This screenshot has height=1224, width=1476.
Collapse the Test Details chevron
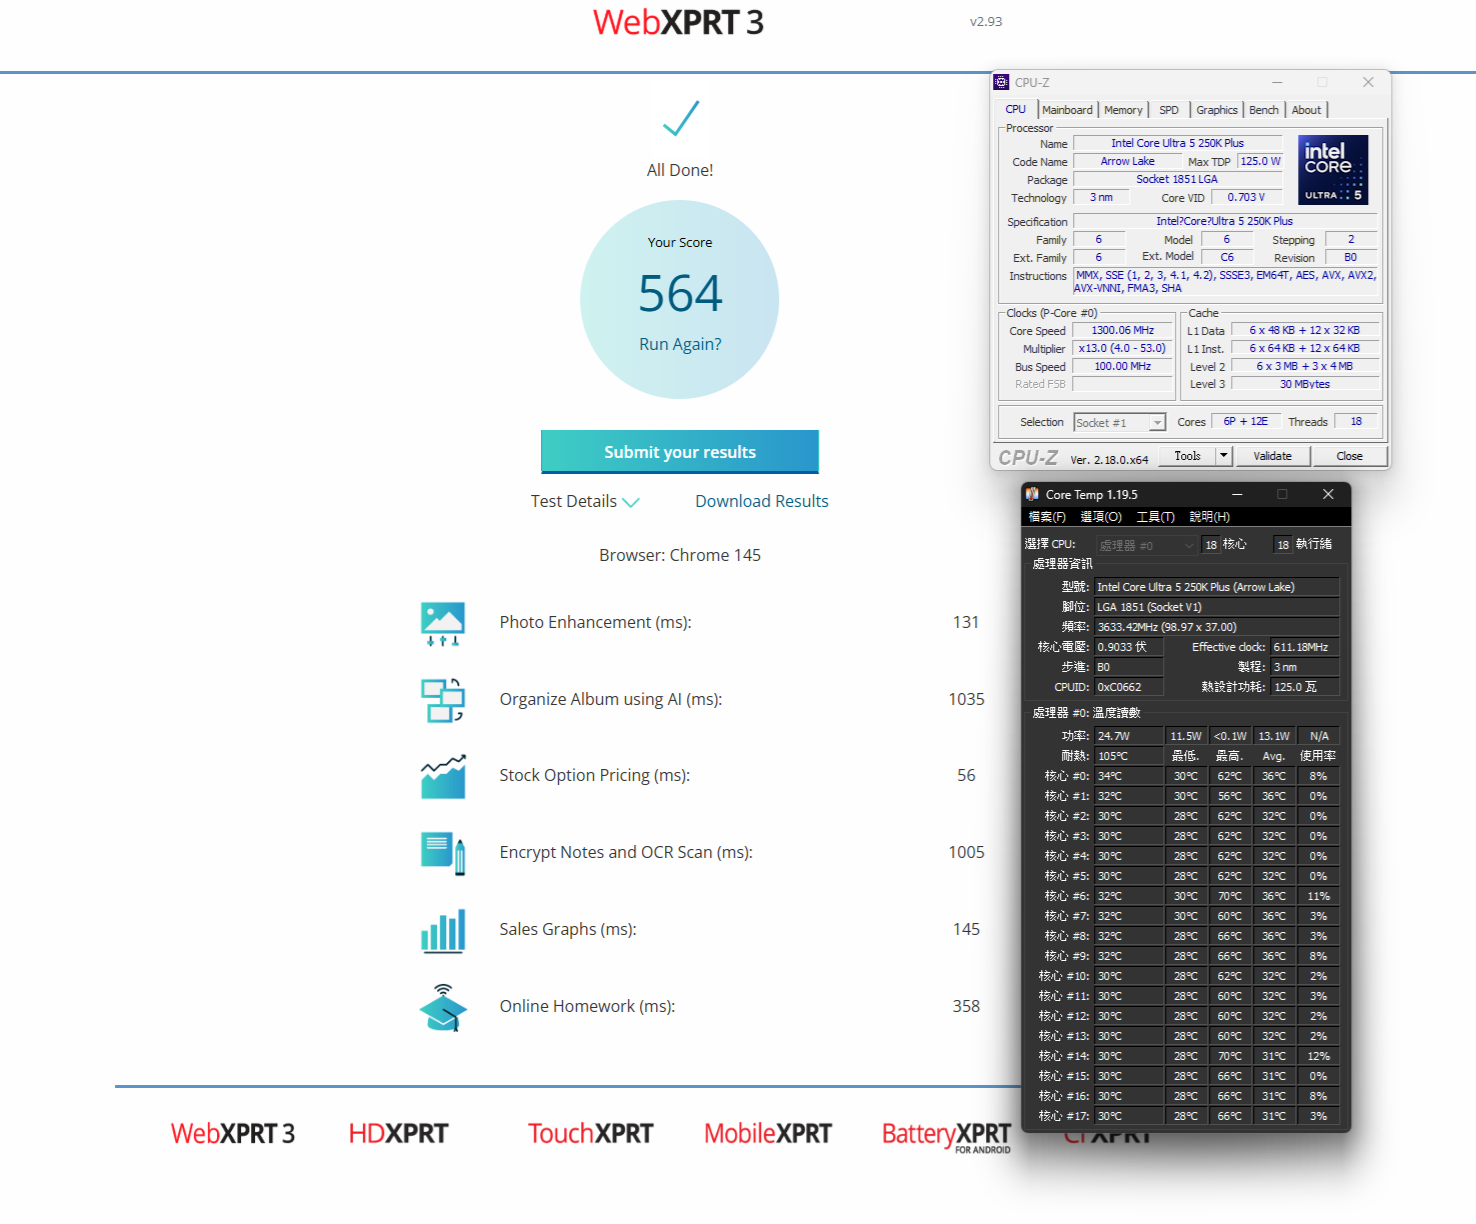[631, 502]
